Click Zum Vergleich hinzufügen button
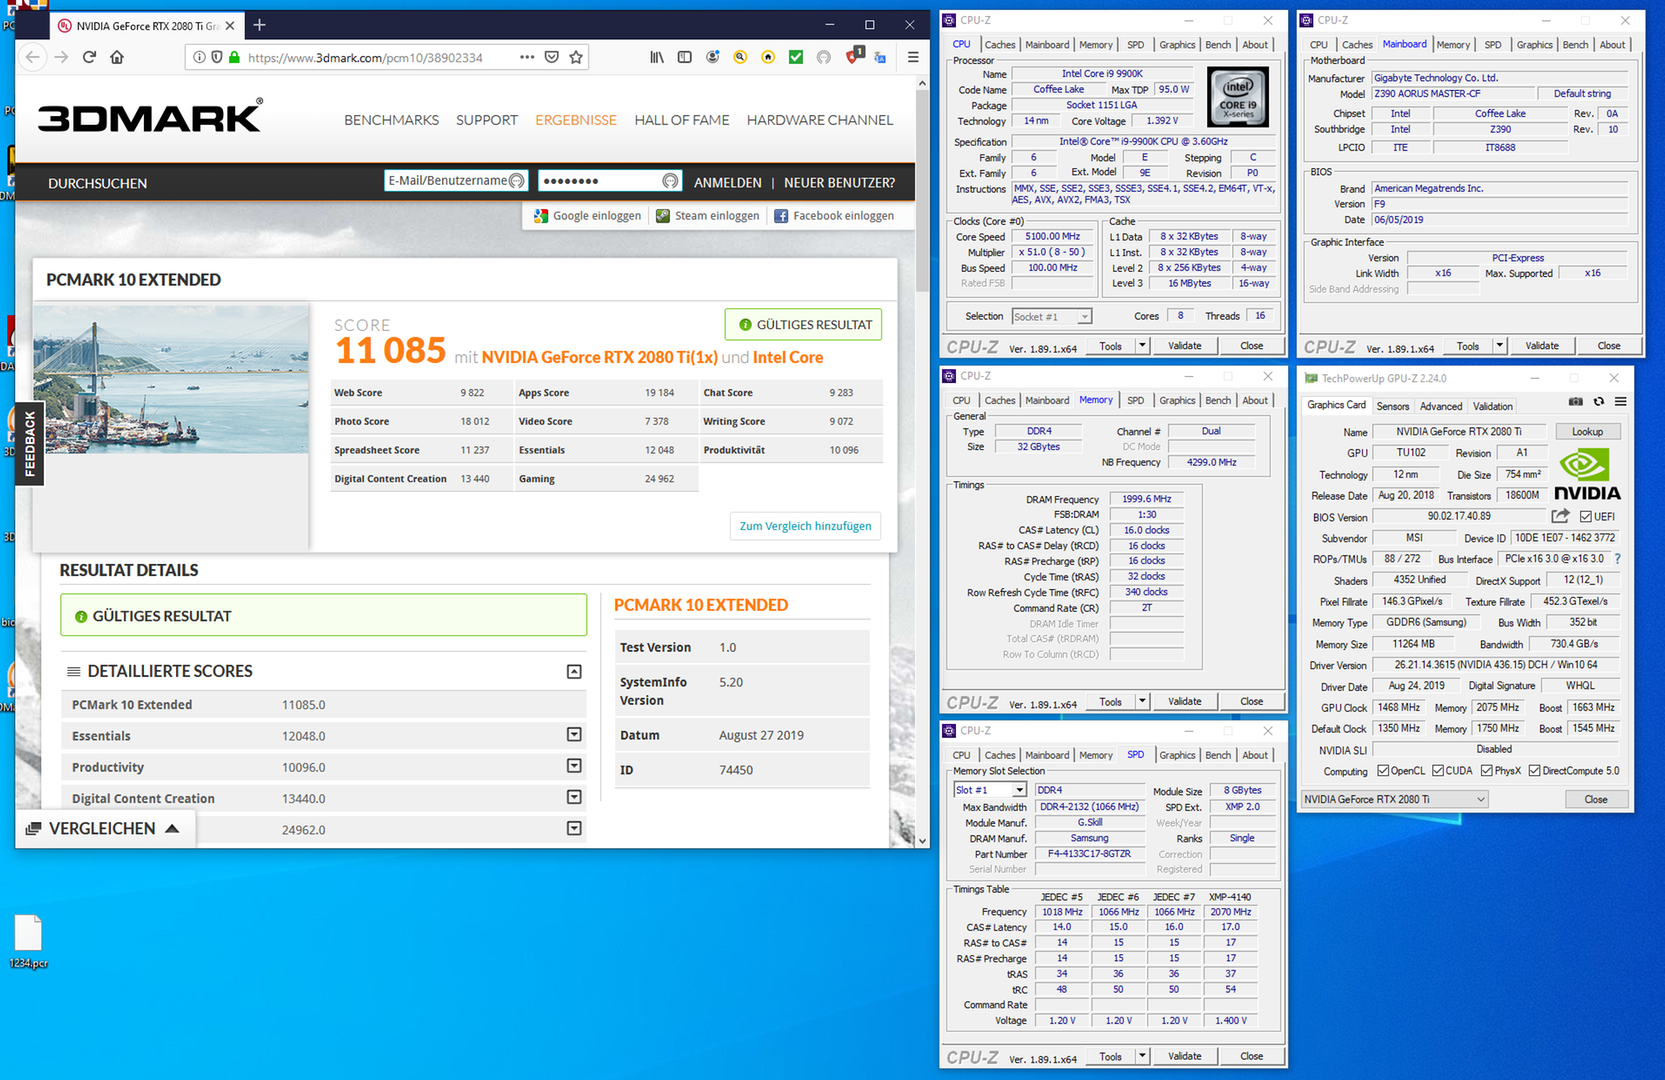 805,526
